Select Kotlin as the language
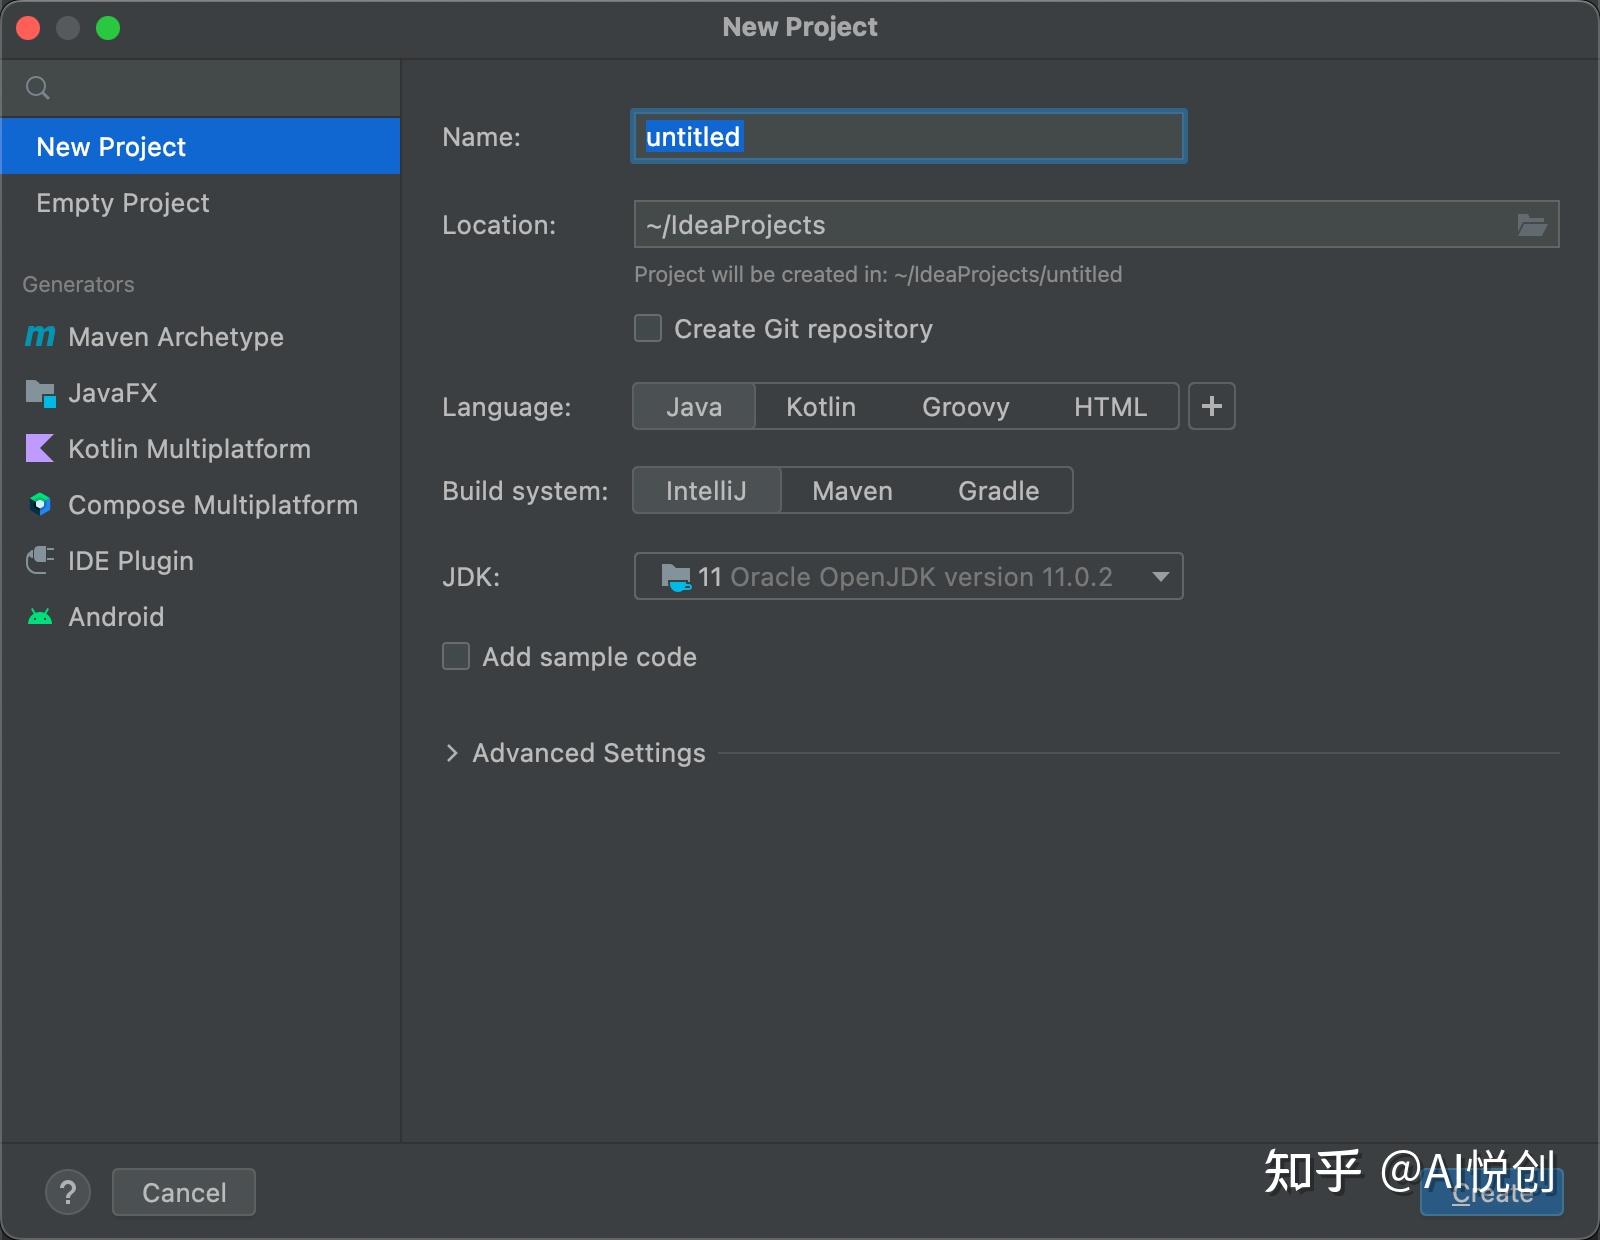1600x1240 pixels. click(820, 407)
